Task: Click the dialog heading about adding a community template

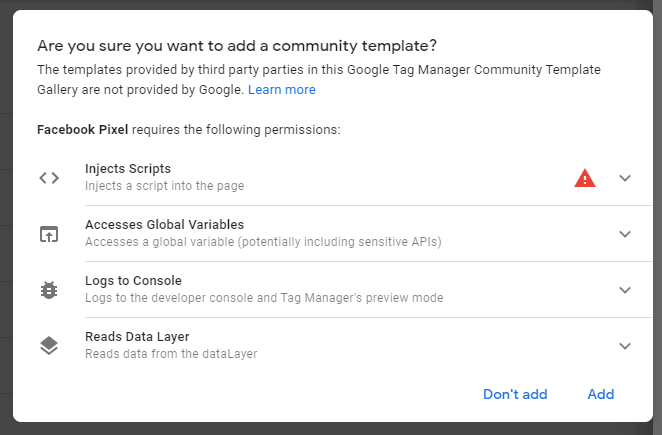Action: (237, 46)
